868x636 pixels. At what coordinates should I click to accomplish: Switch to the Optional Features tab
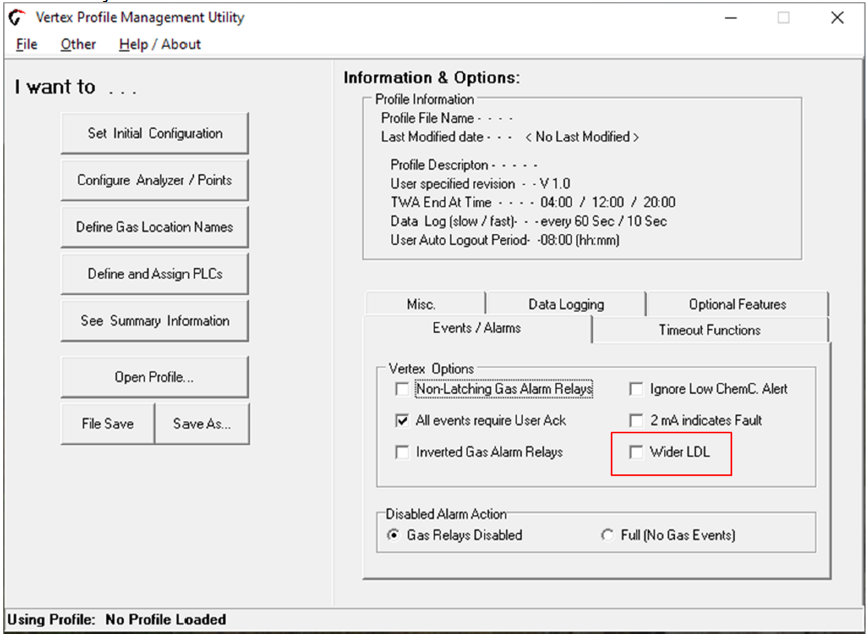pyautogui.click(x=737, y=304)
